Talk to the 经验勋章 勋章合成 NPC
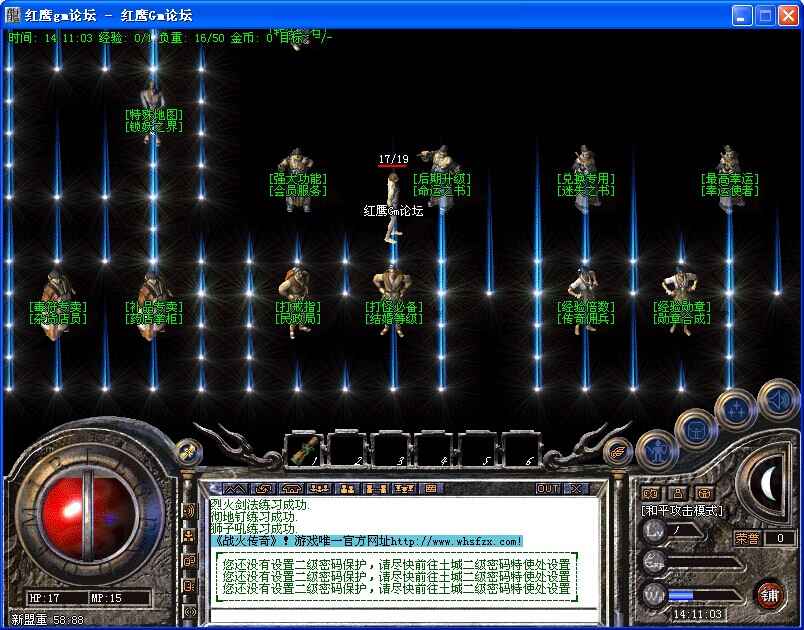Viewport: 804px width, 630px height. pos(681,302)
